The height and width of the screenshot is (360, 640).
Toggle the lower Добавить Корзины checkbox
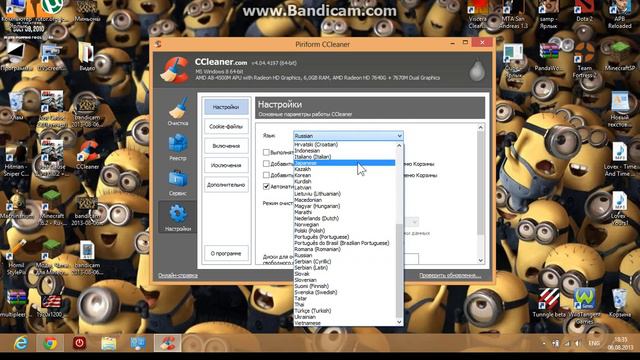266,175
